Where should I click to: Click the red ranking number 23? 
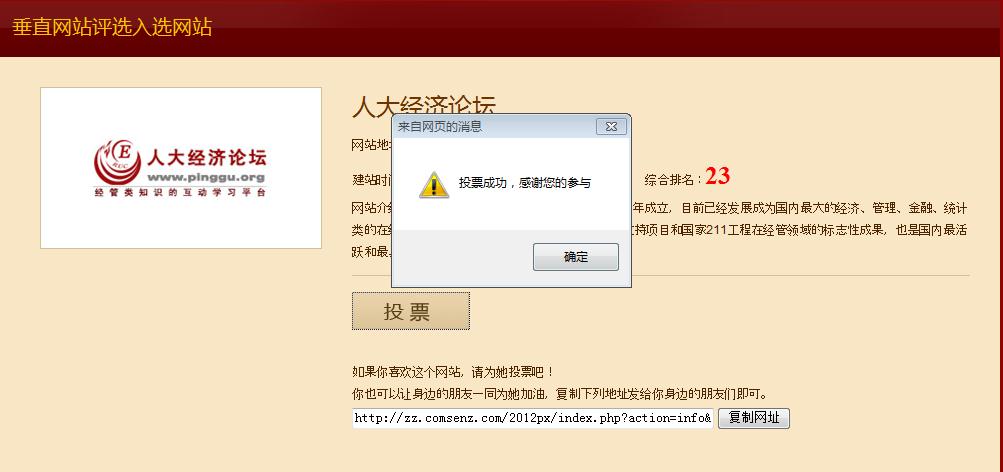click(718, 176)
